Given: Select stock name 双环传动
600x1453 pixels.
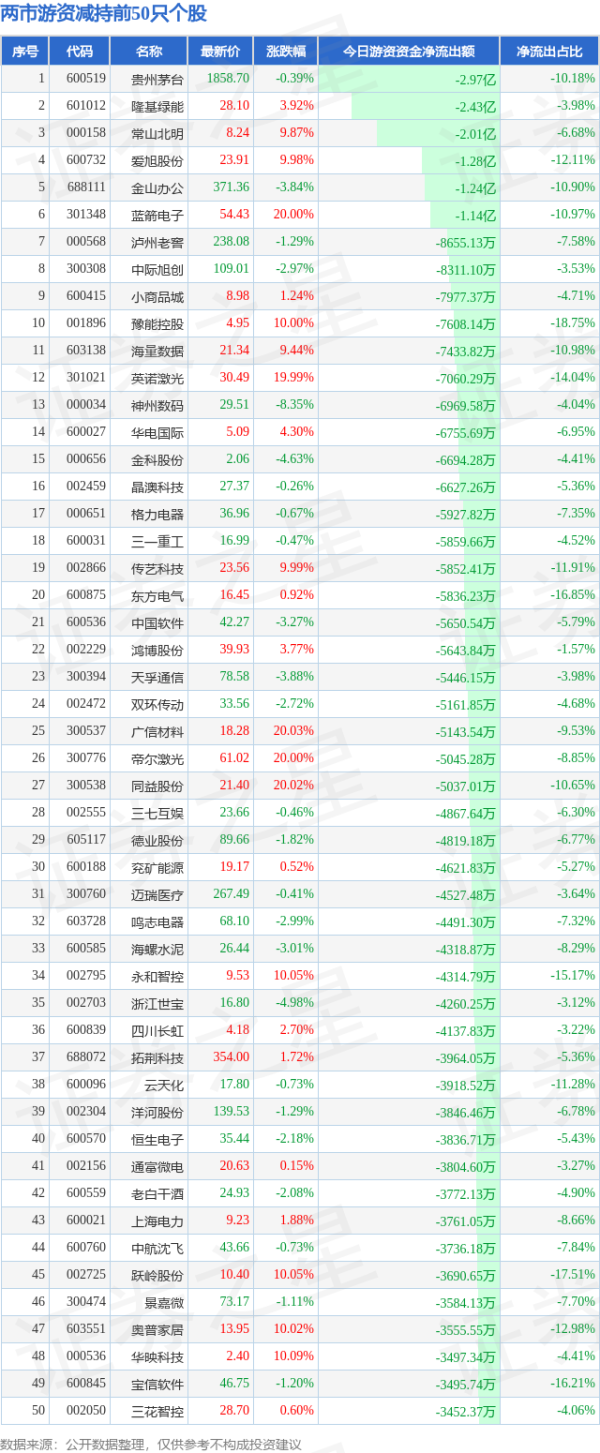Looking at the screenshot, I should pyautogui.click(x=157, y=703).
